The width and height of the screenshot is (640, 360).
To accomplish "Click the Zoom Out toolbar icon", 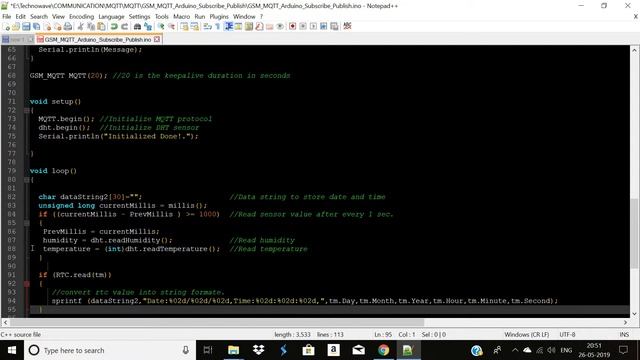I will pos(171,27).
